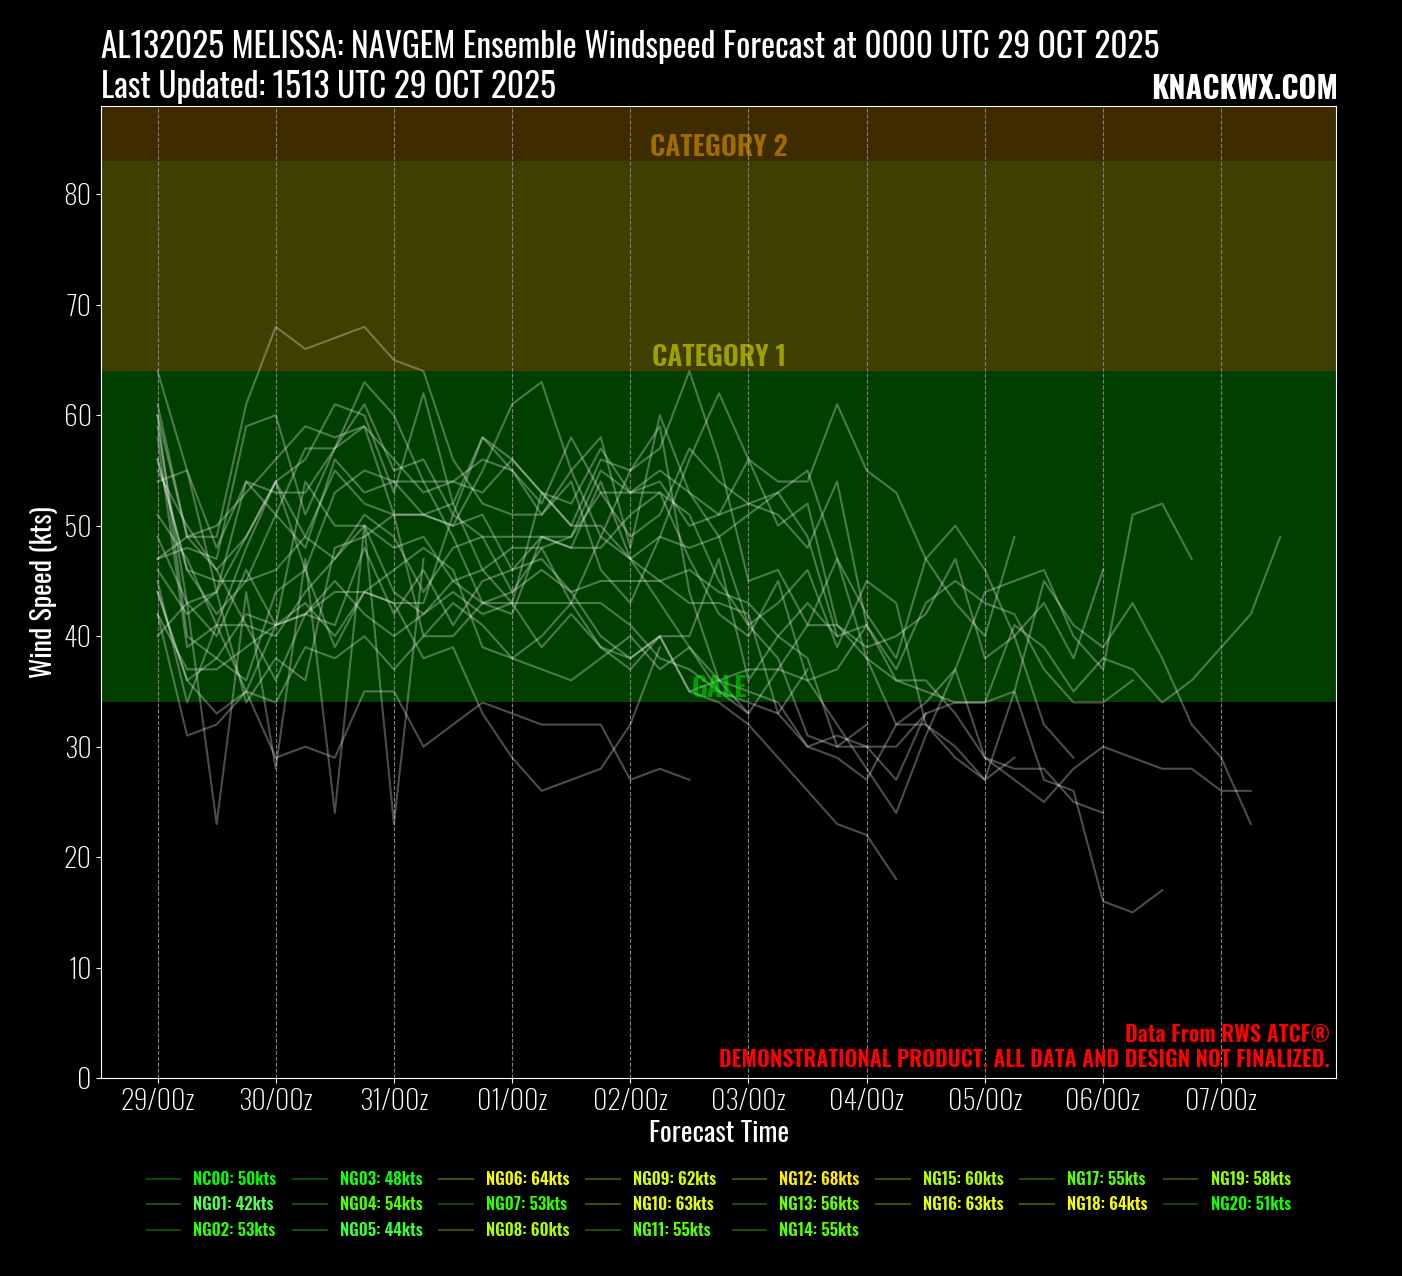The height and width of the screenshot is (1276, 1402).
Task: Click the Data From RWS ATCF text
Action: point(1226,1034)
